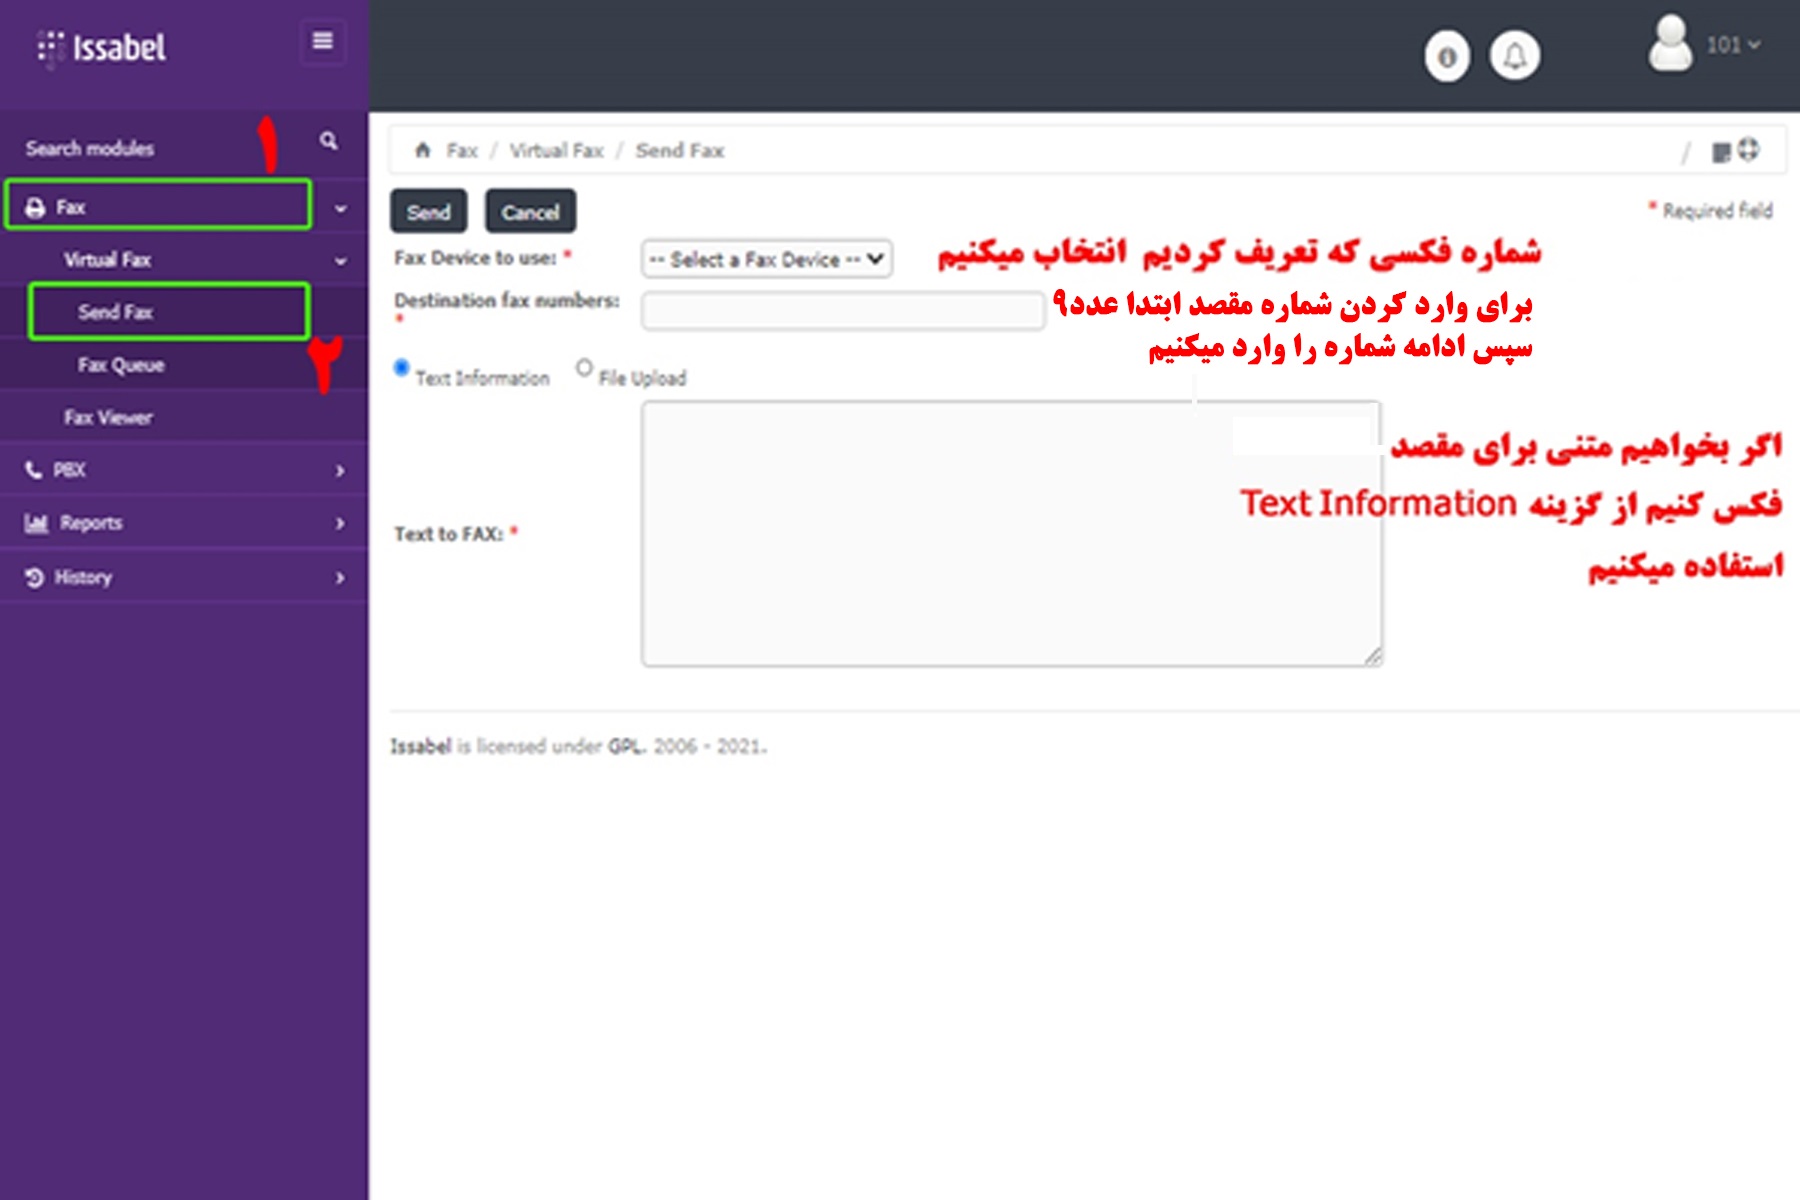Toggle the sidebar hamburger menu
Screen dimensions: 1800x1200
point(322,41)
